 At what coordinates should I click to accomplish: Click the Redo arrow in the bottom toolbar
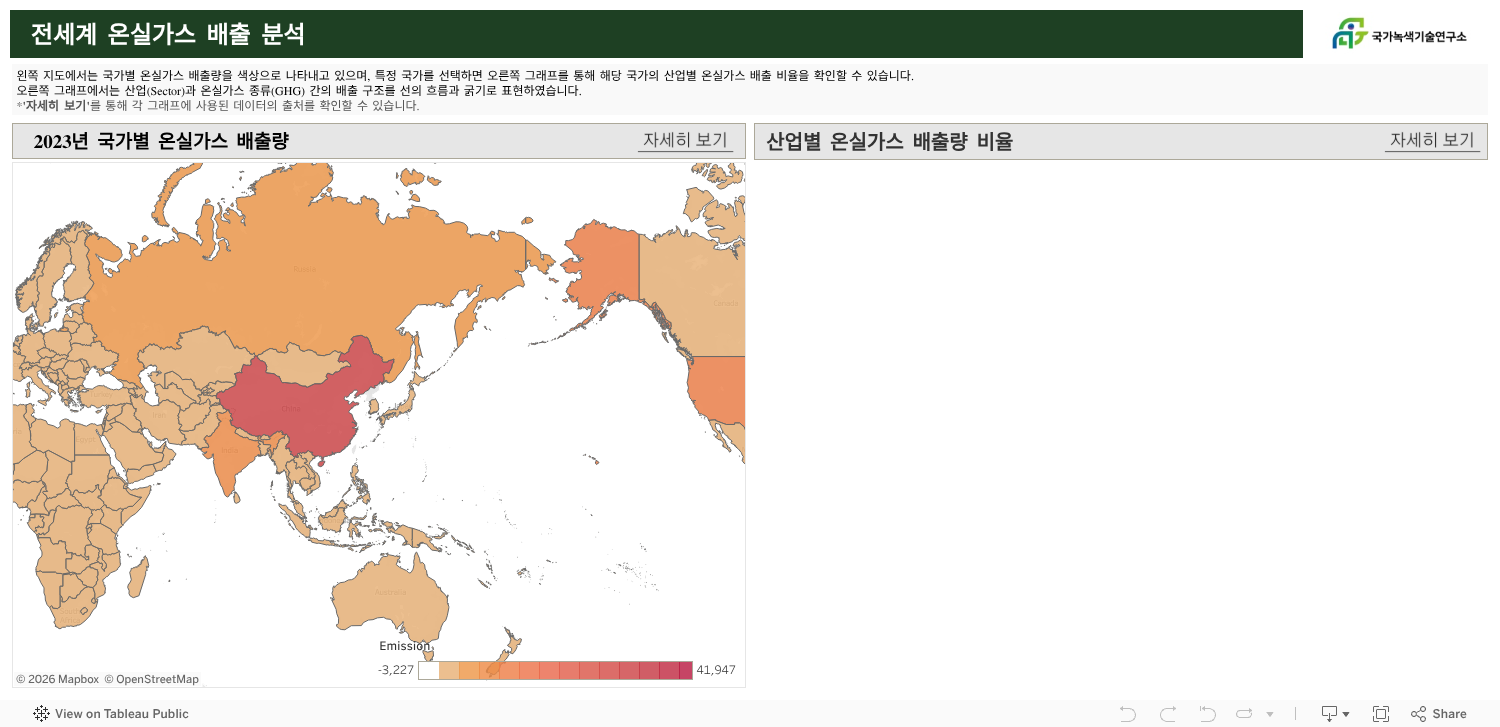tap(1167, 714)
